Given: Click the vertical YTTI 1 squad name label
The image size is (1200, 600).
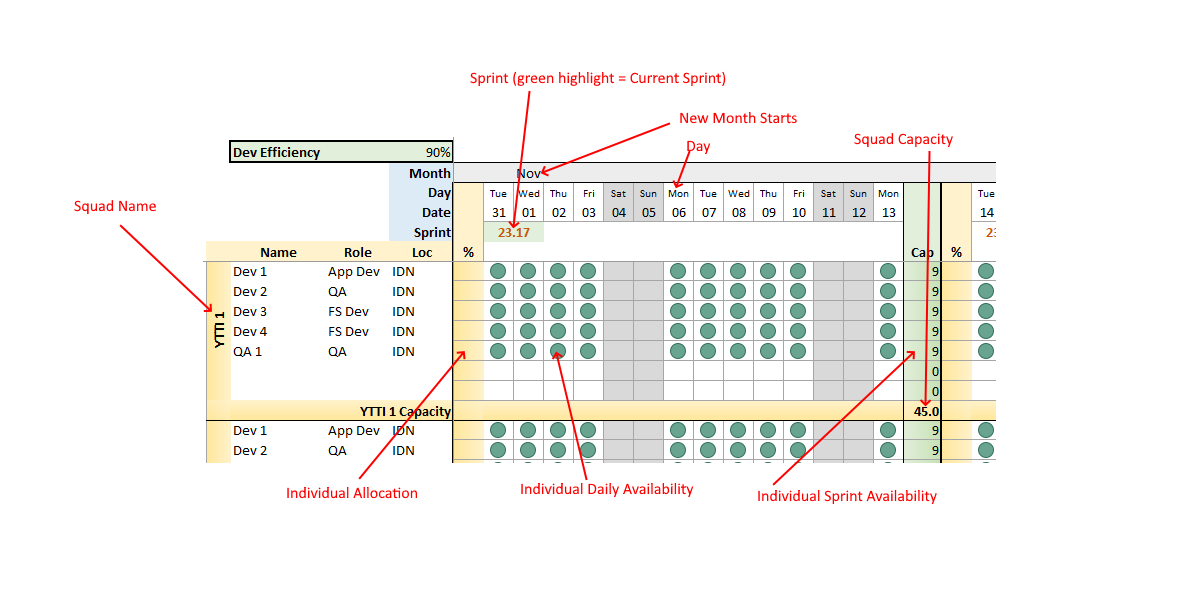Looking at the screenshot, I should click(x=219, y=330).
